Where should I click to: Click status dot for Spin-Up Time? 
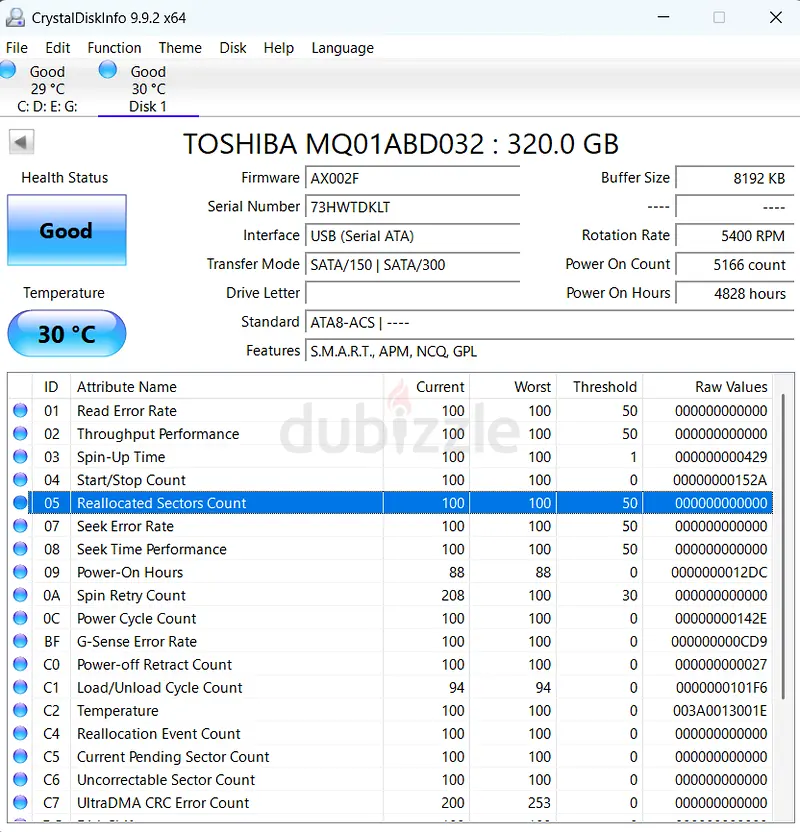point(20,456)
